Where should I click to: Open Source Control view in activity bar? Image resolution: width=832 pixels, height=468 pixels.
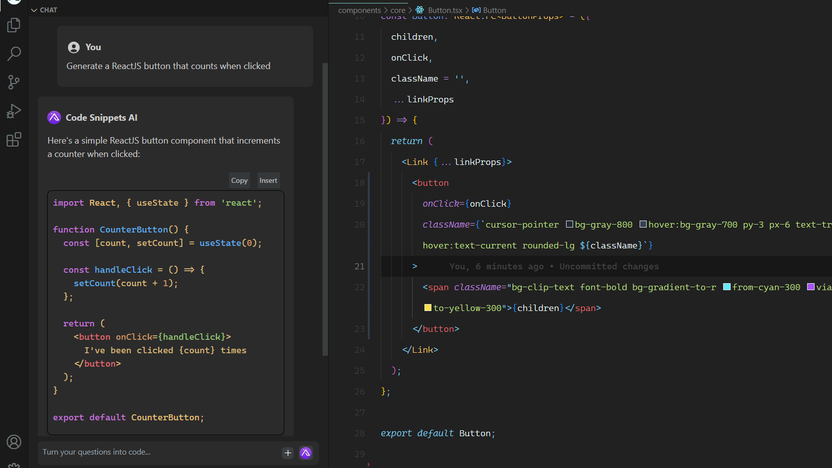[14, 82]
